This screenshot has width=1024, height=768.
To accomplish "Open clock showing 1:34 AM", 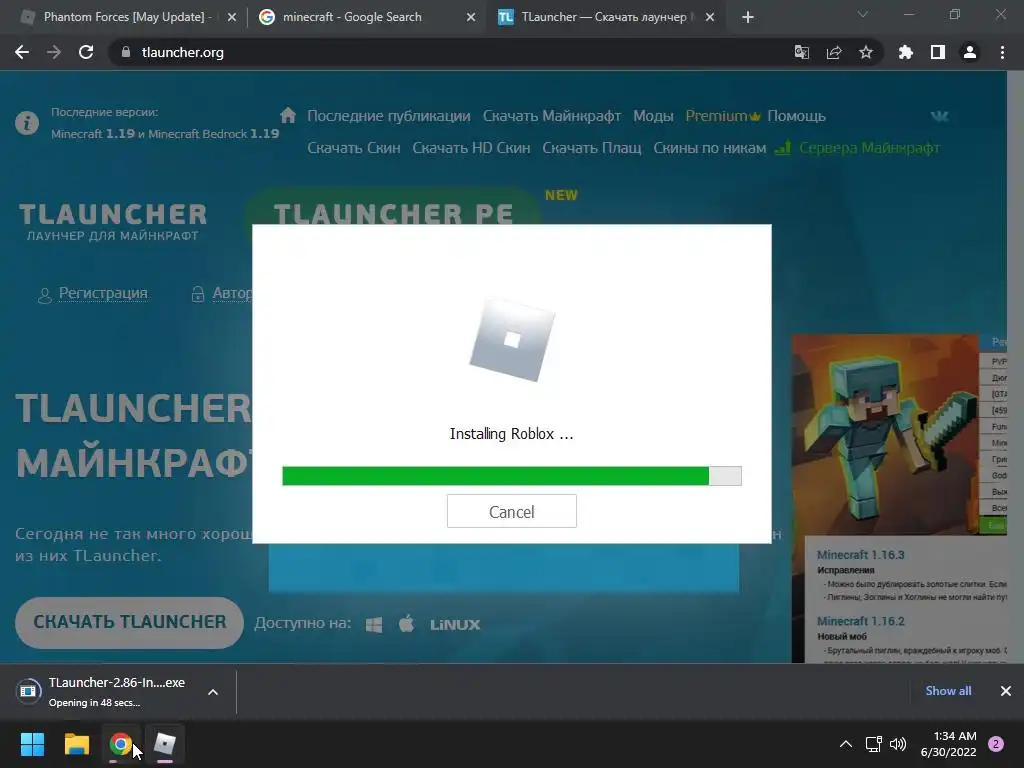I will [948, 743].
